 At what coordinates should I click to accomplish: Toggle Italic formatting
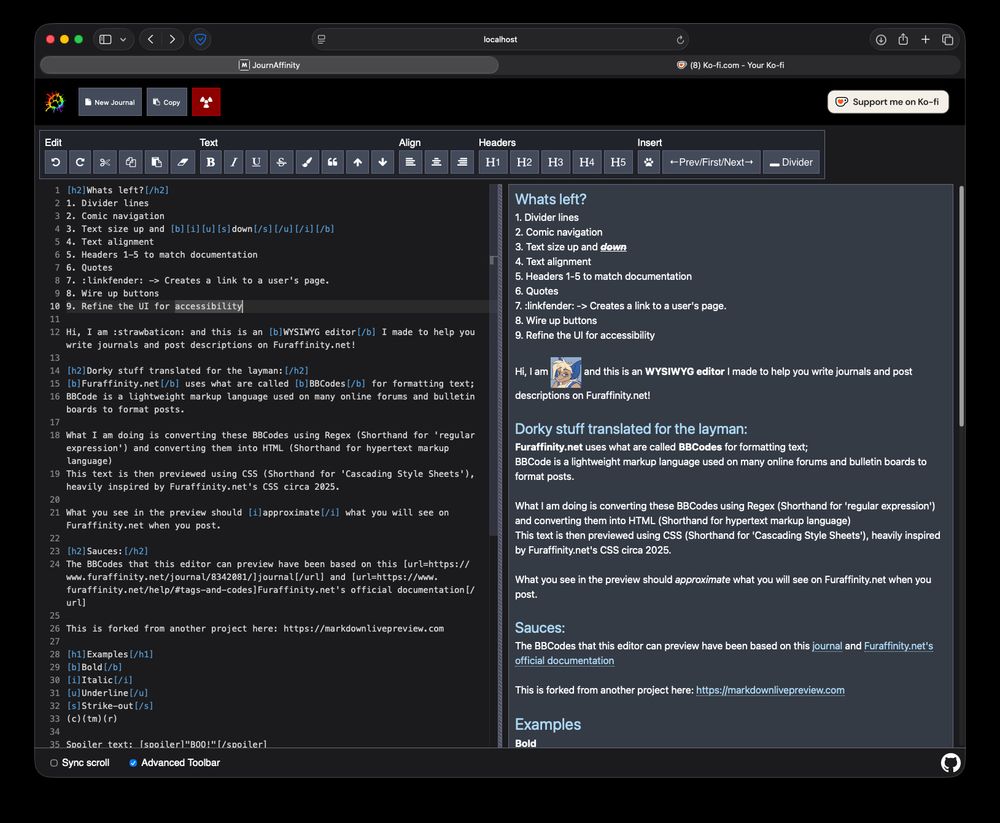(233, 162)
